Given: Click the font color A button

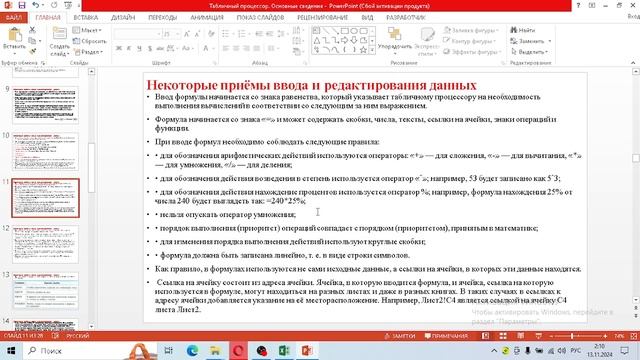Looking at the screenshot, I should [x=206, y=48].
